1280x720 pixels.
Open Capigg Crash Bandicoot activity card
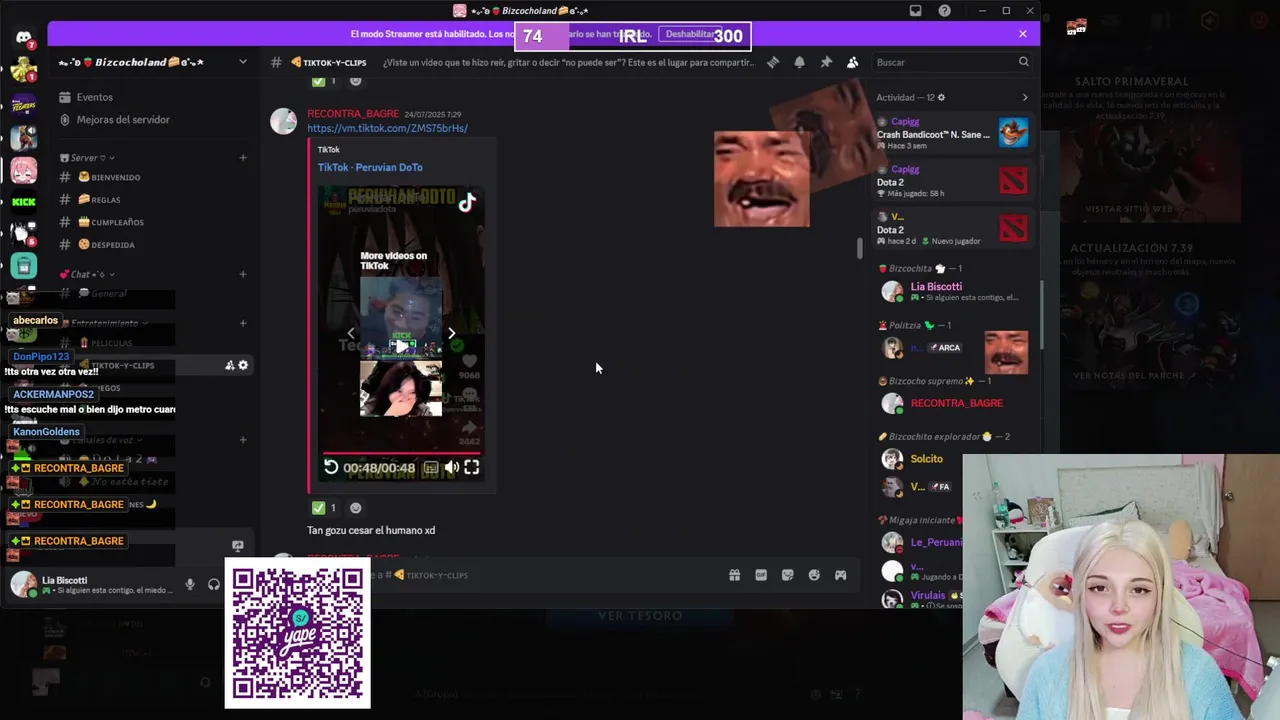[952, 134]
